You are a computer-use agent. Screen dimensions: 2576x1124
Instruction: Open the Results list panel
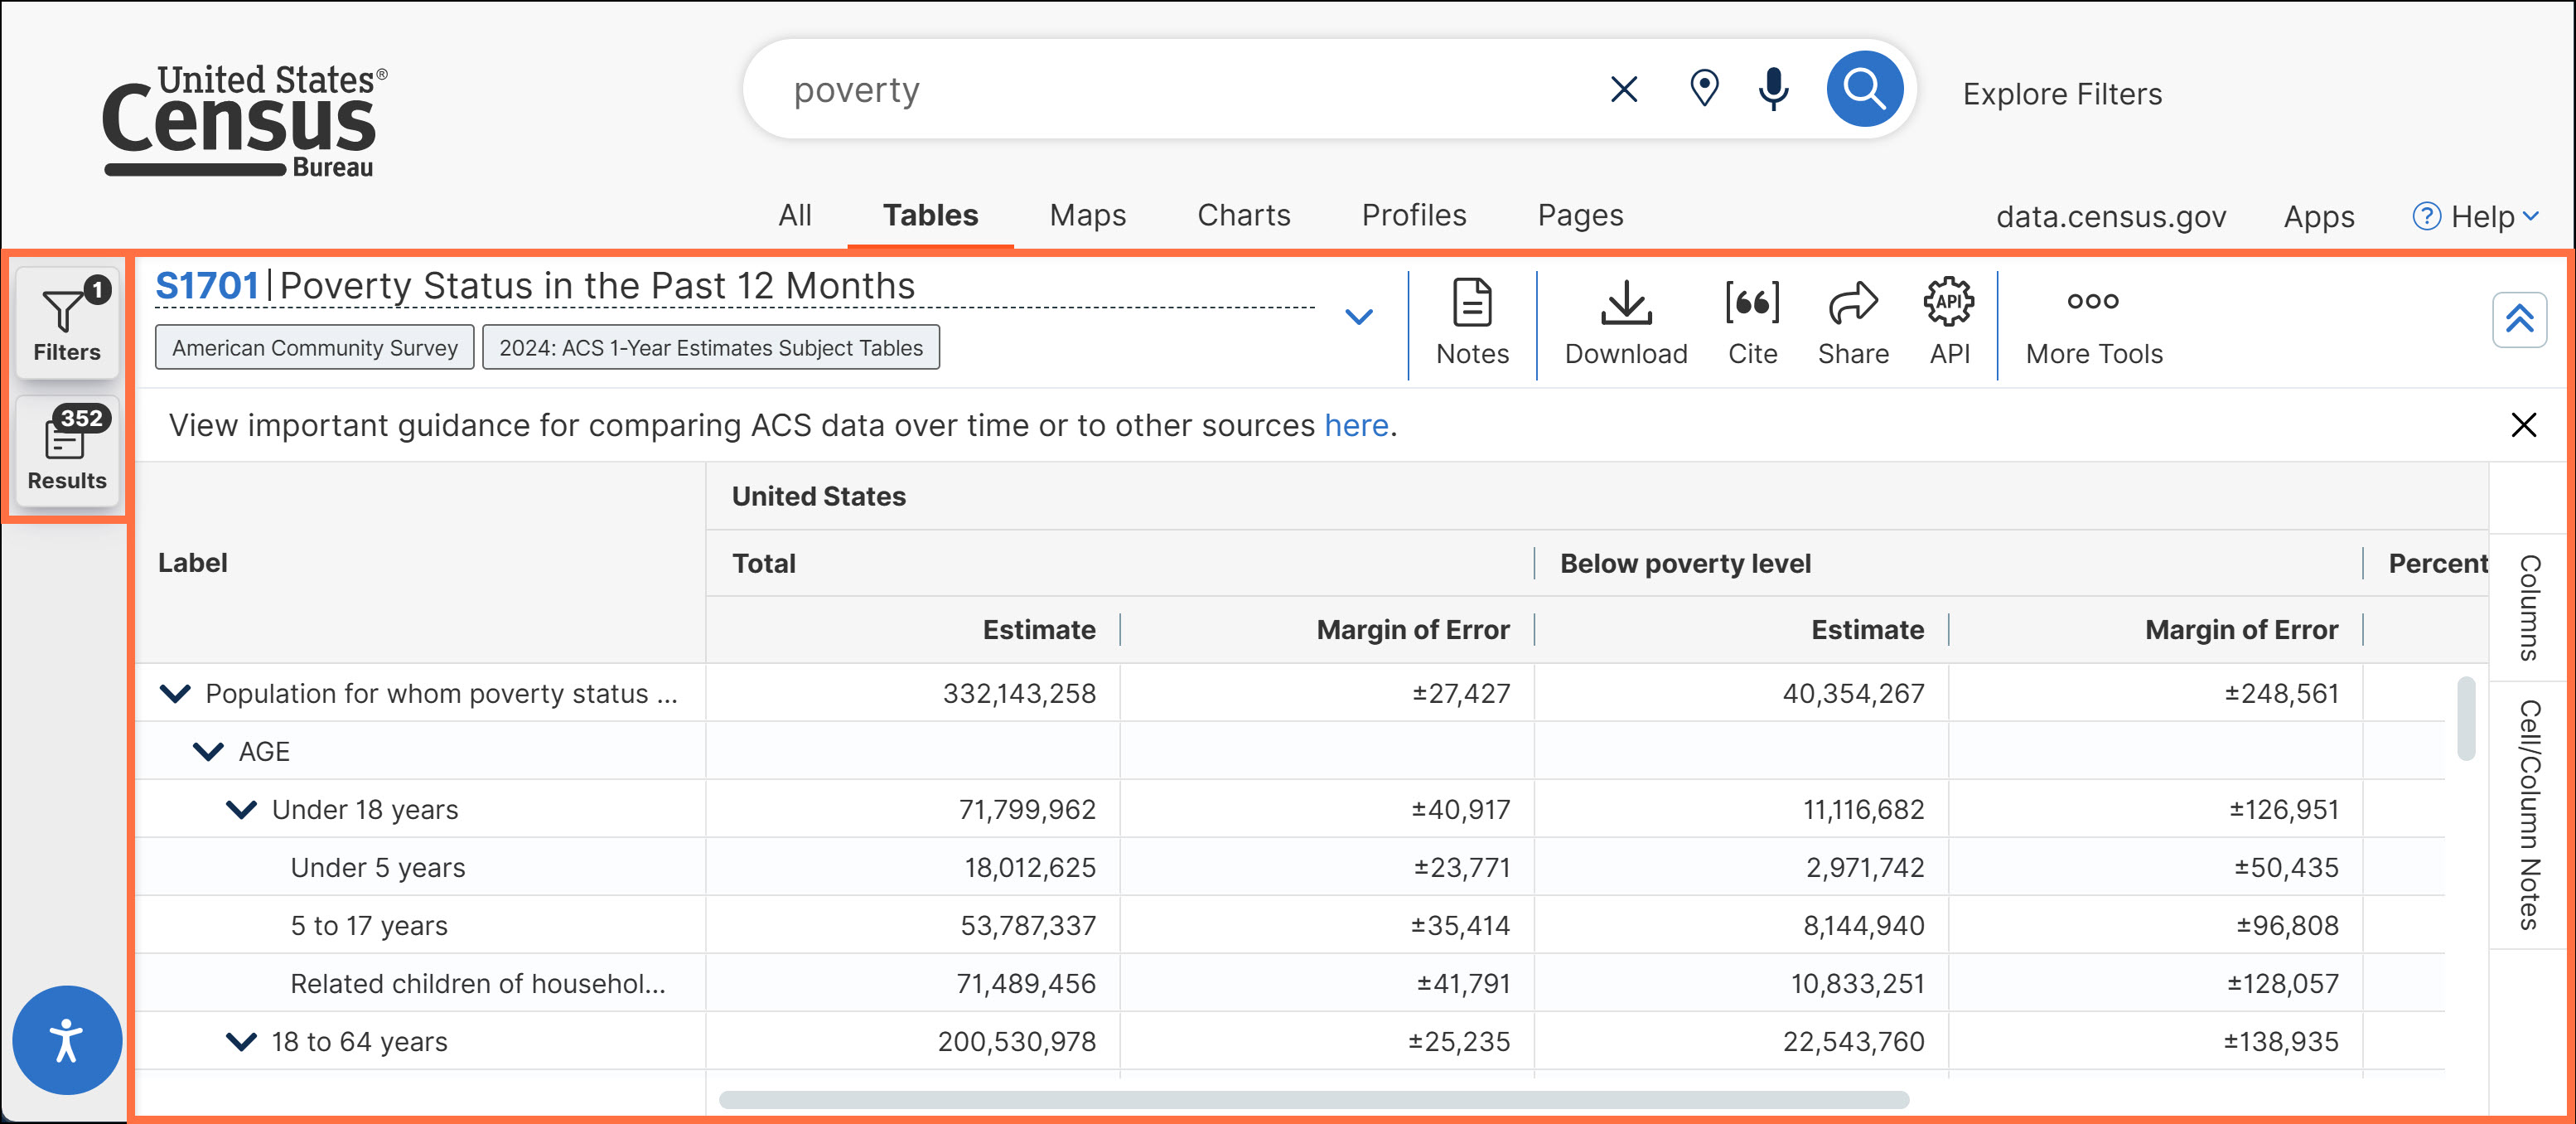tap(67, 451)
